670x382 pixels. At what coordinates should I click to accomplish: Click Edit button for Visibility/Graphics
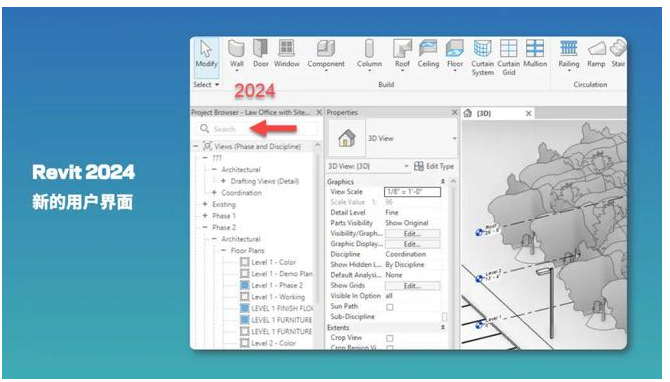click(x=412, y=234)
